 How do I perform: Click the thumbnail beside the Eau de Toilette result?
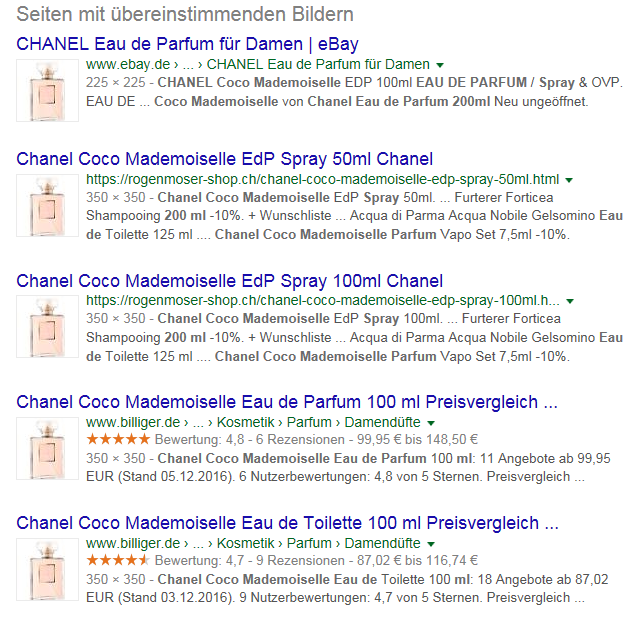click(x=47, y=569)
